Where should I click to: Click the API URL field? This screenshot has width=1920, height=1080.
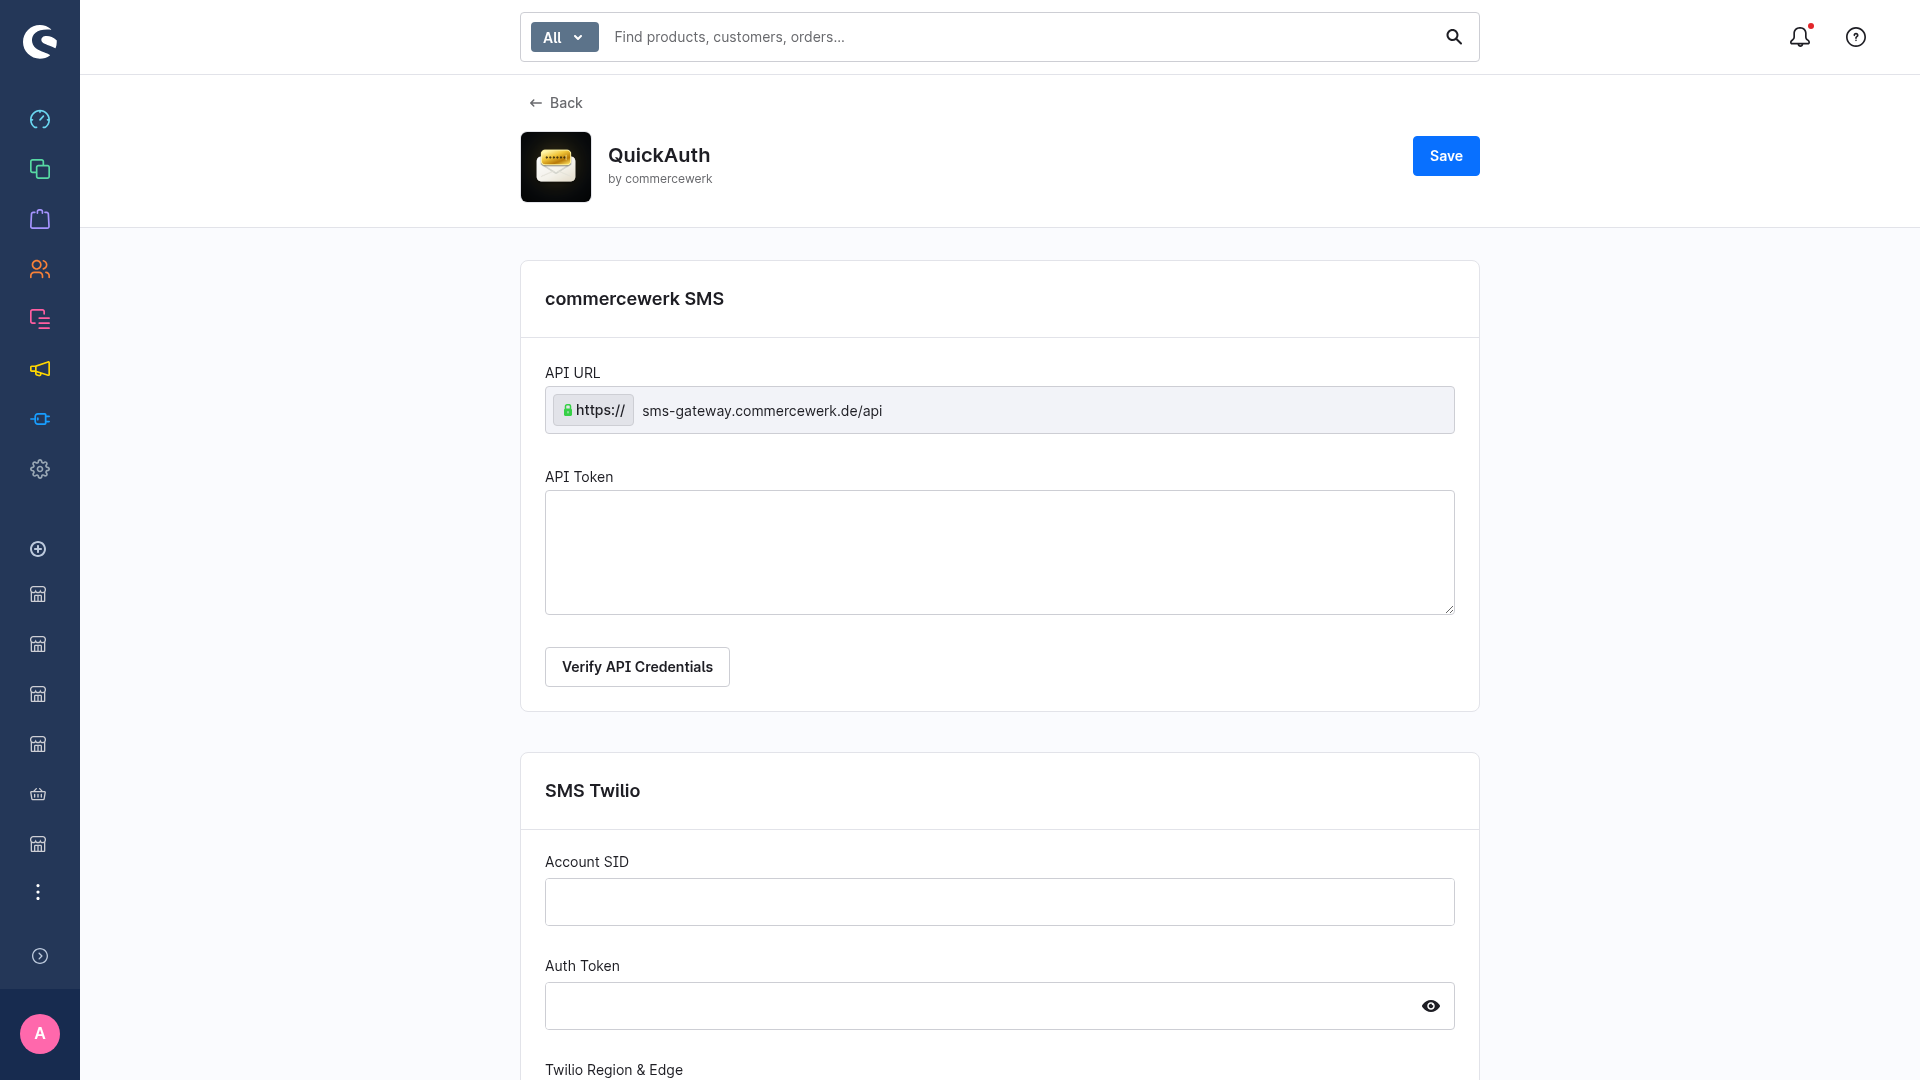pyautogui.click(x=1000, y=410)
